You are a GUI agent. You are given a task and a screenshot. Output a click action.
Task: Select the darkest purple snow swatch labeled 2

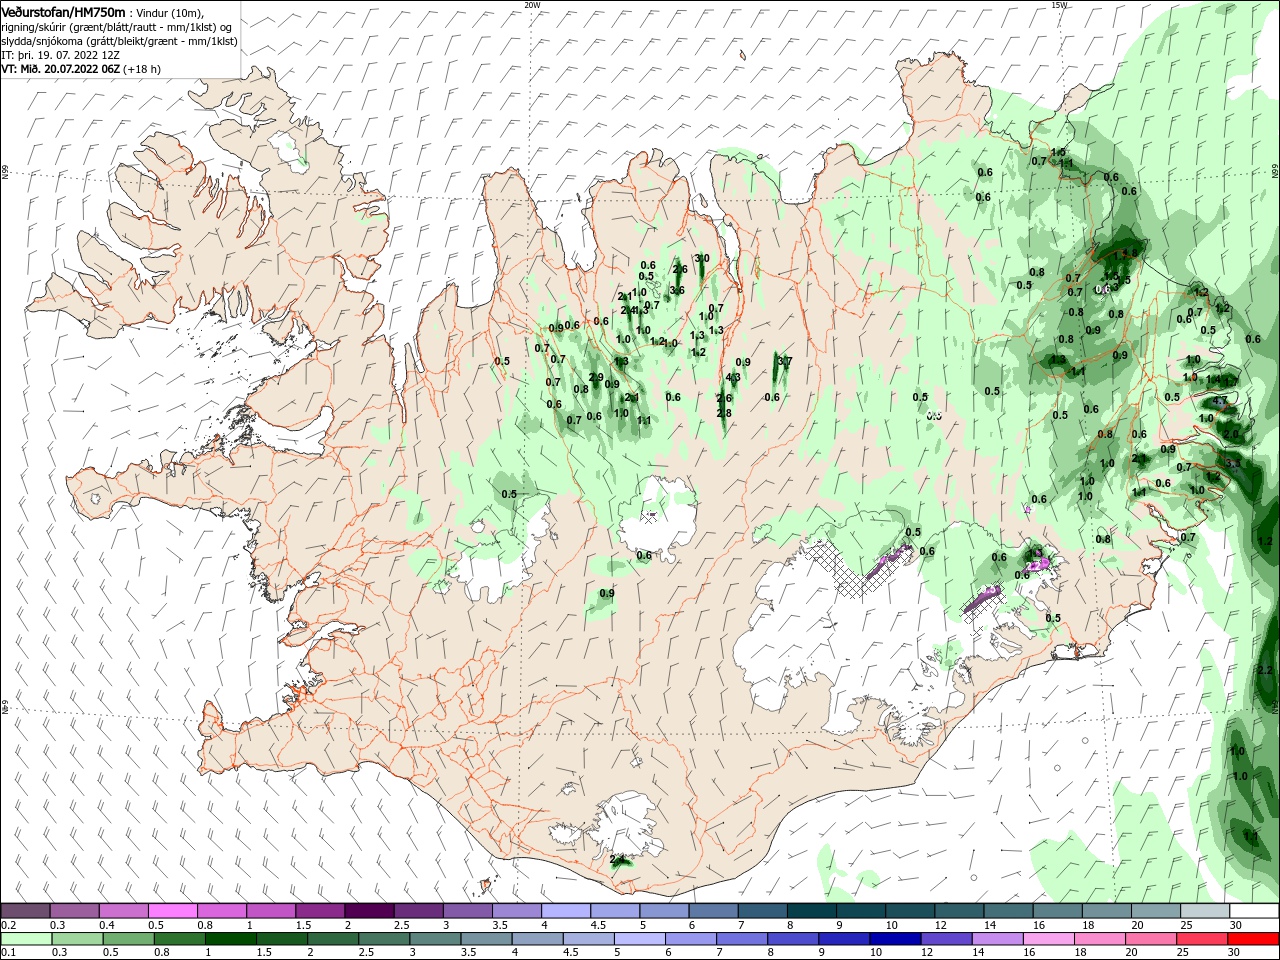[368, 911]
